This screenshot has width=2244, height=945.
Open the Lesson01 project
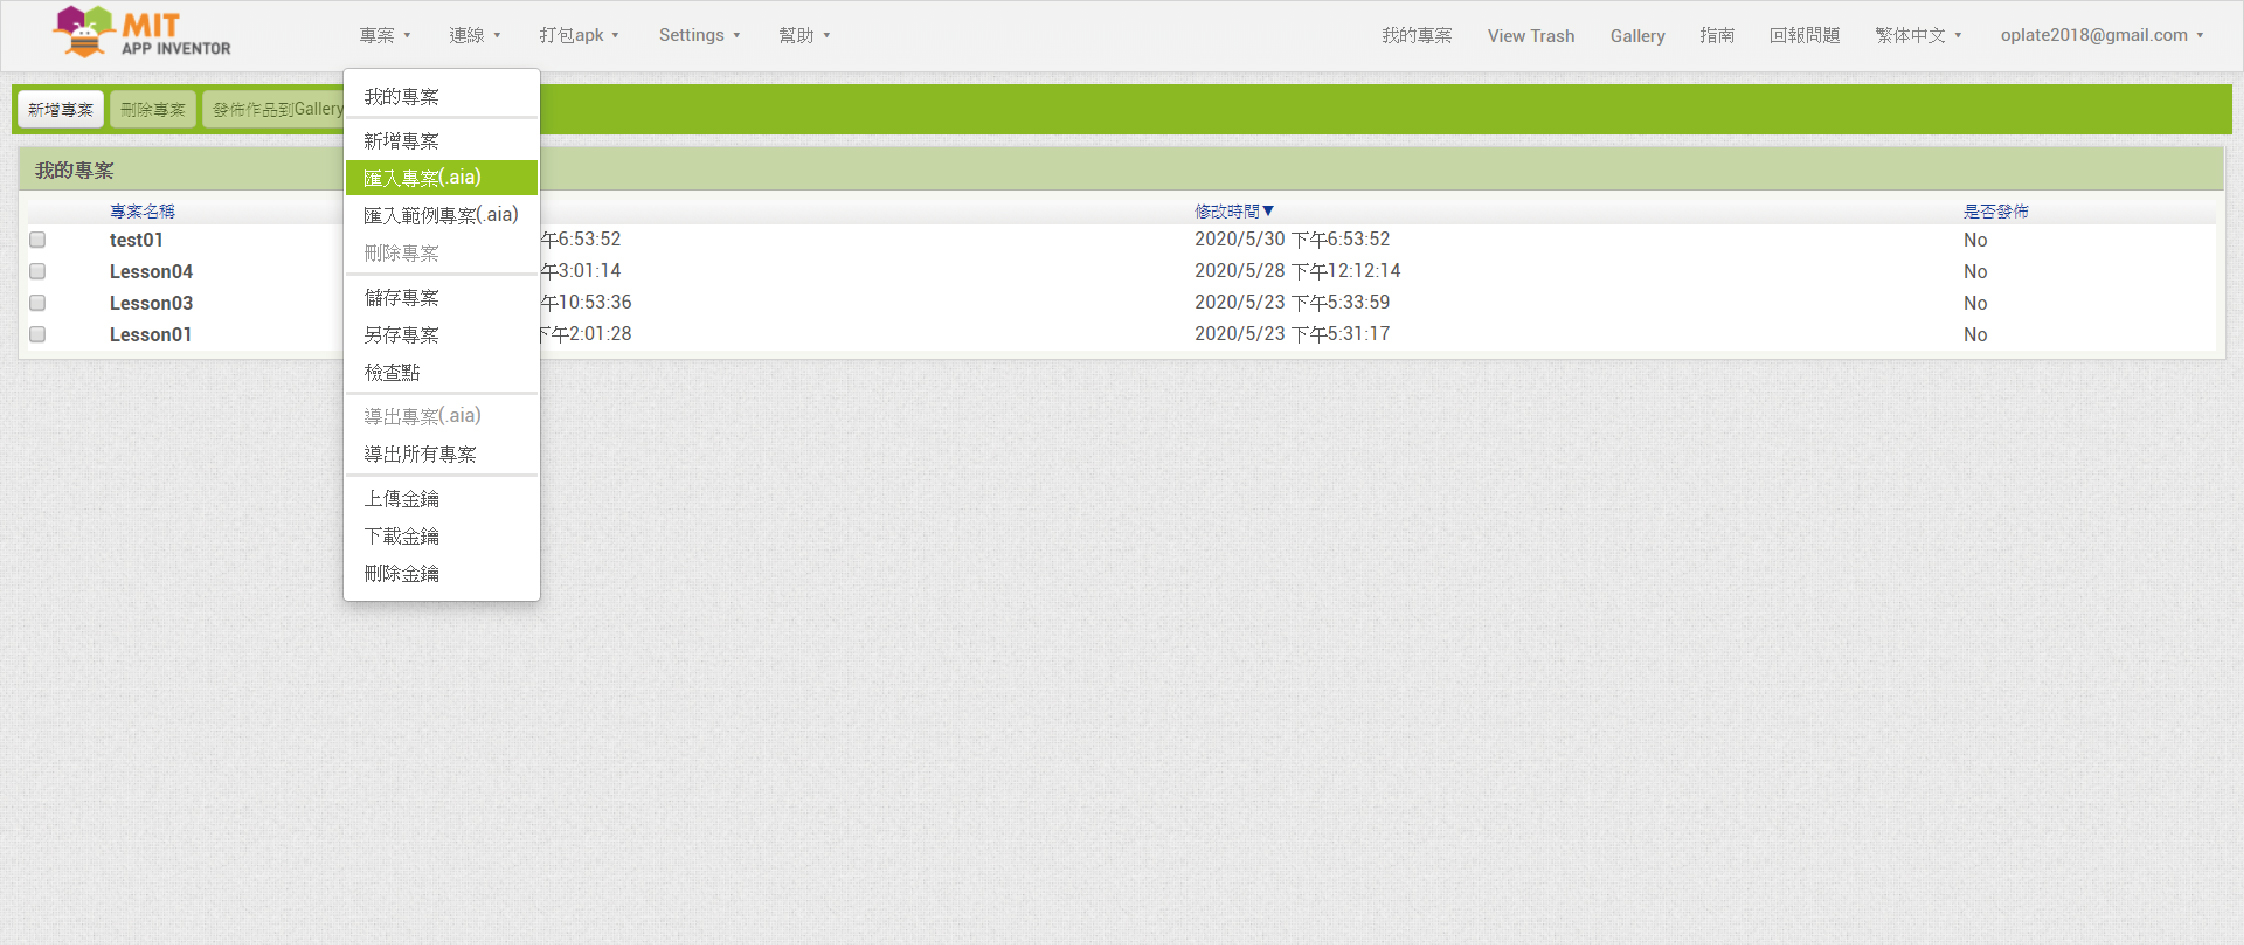[150, 334]
